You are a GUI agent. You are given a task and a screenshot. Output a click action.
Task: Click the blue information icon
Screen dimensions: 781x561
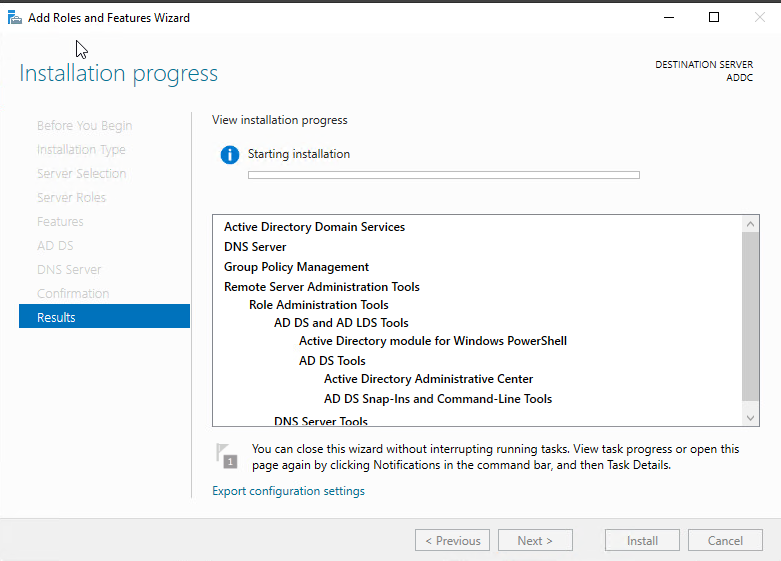pyautogui.click(x=230, y=155)
